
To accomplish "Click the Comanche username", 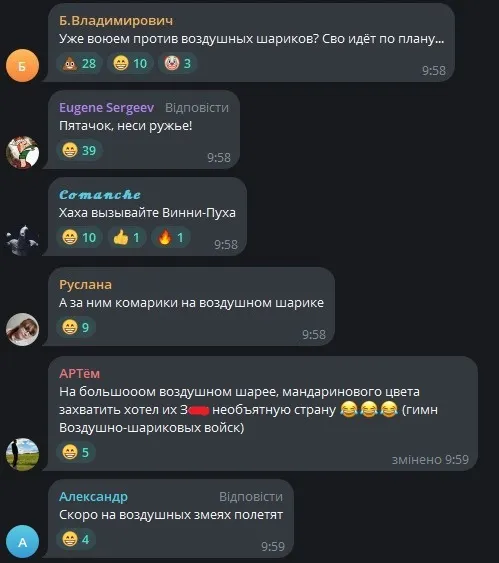I will 100,195.
